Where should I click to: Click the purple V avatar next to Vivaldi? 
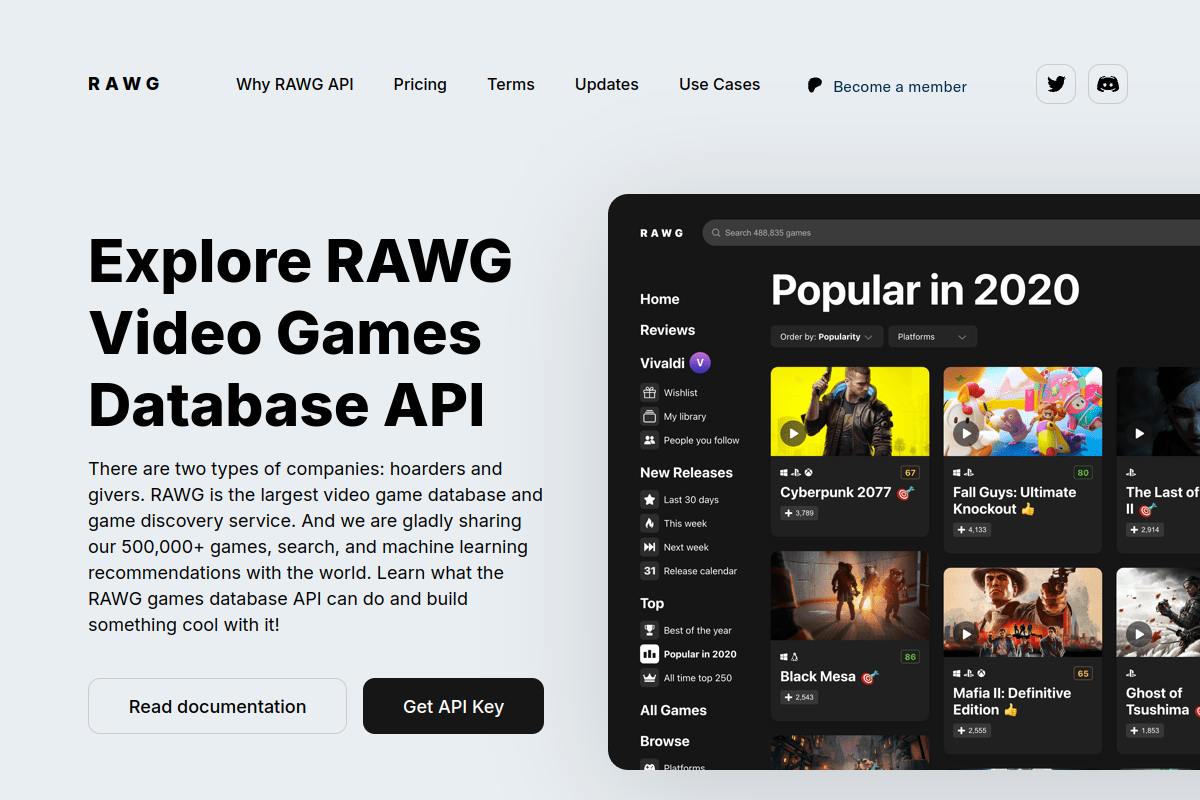(700, 363)
